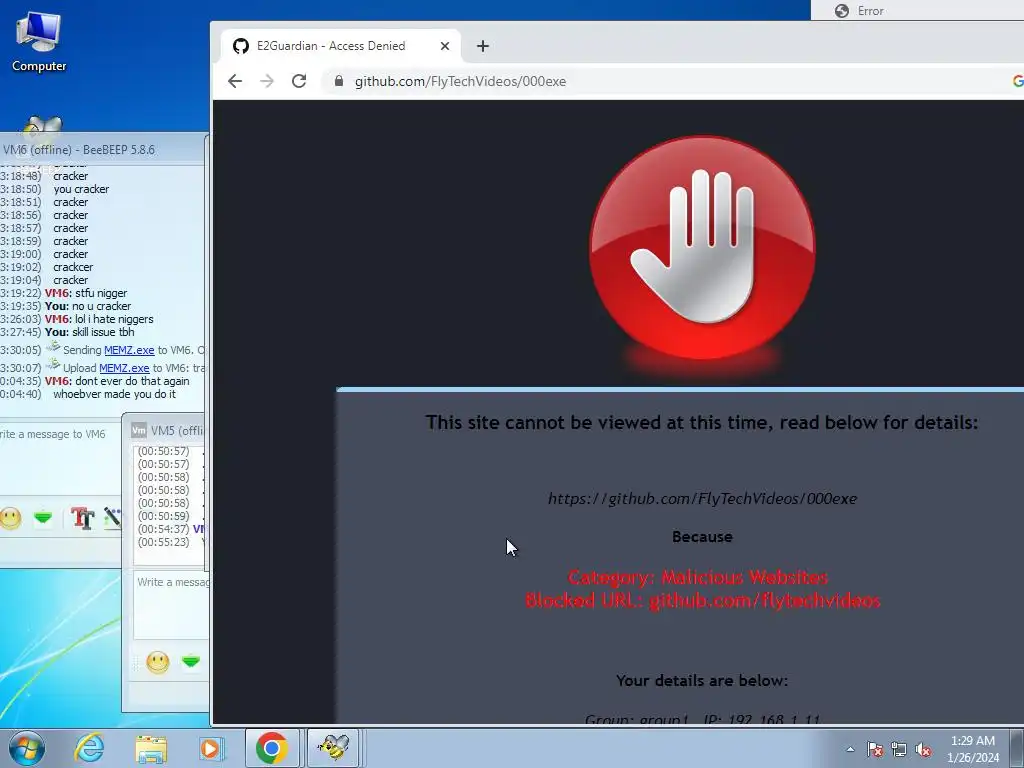Click the (00:55:23) row in VM5 chat
1024x768 pixels.
pos(170,542)
